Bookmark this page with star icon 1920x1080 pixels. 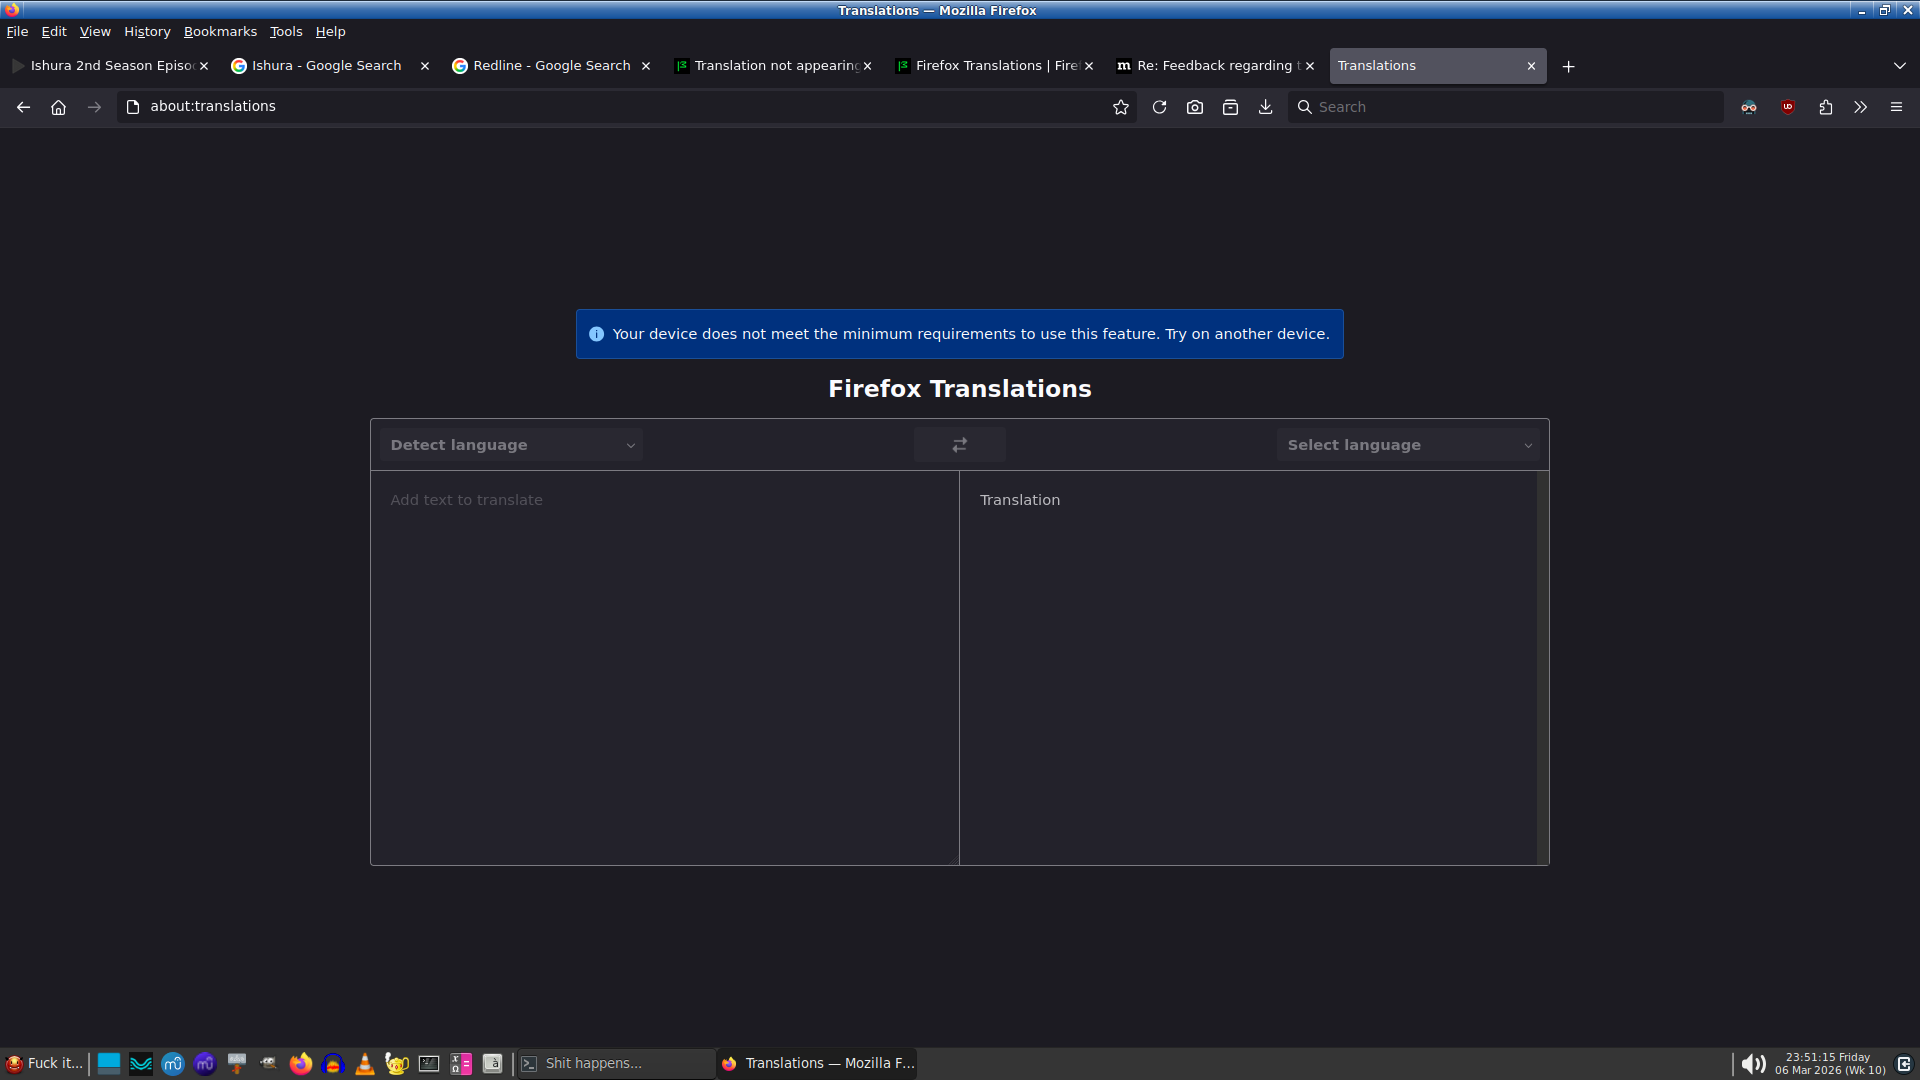pos(1120,107)
